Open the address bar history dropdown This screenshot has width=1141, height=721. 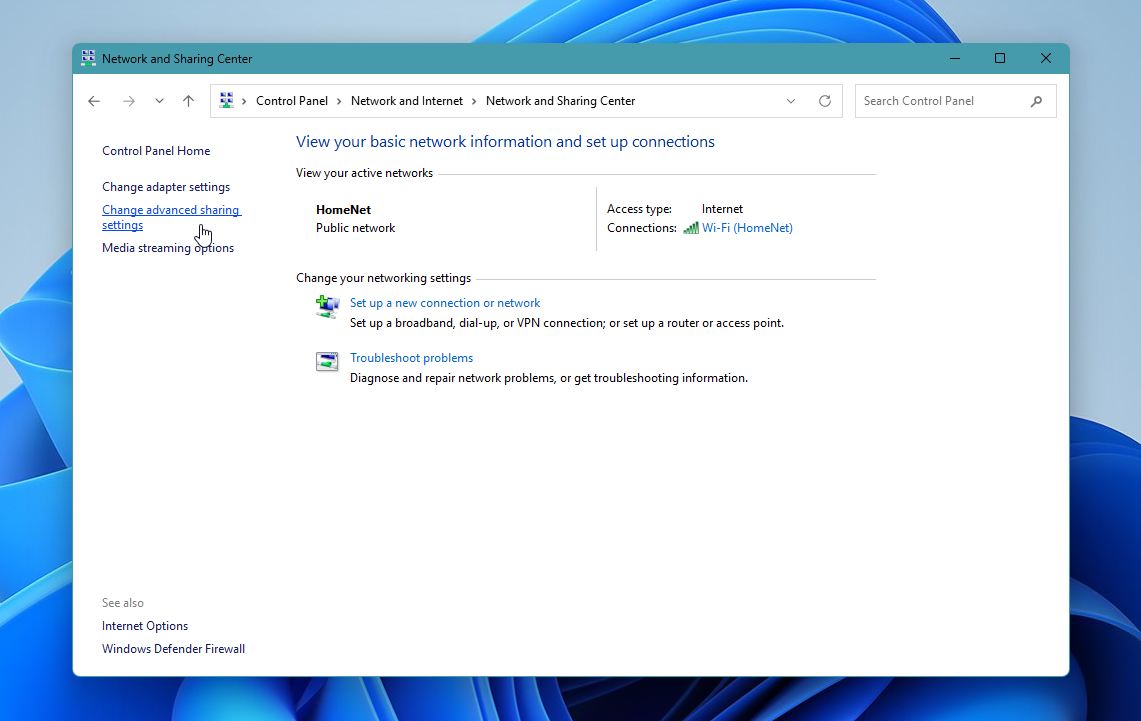[x=791, y=101]
